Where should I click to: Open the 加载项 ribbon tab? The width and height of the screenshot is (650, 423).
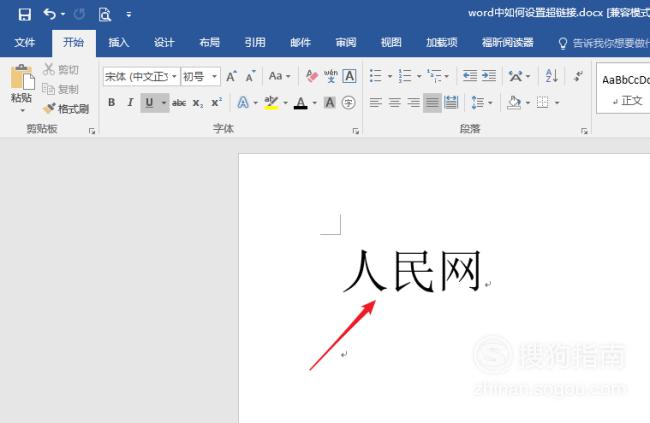tap(441, 42)
